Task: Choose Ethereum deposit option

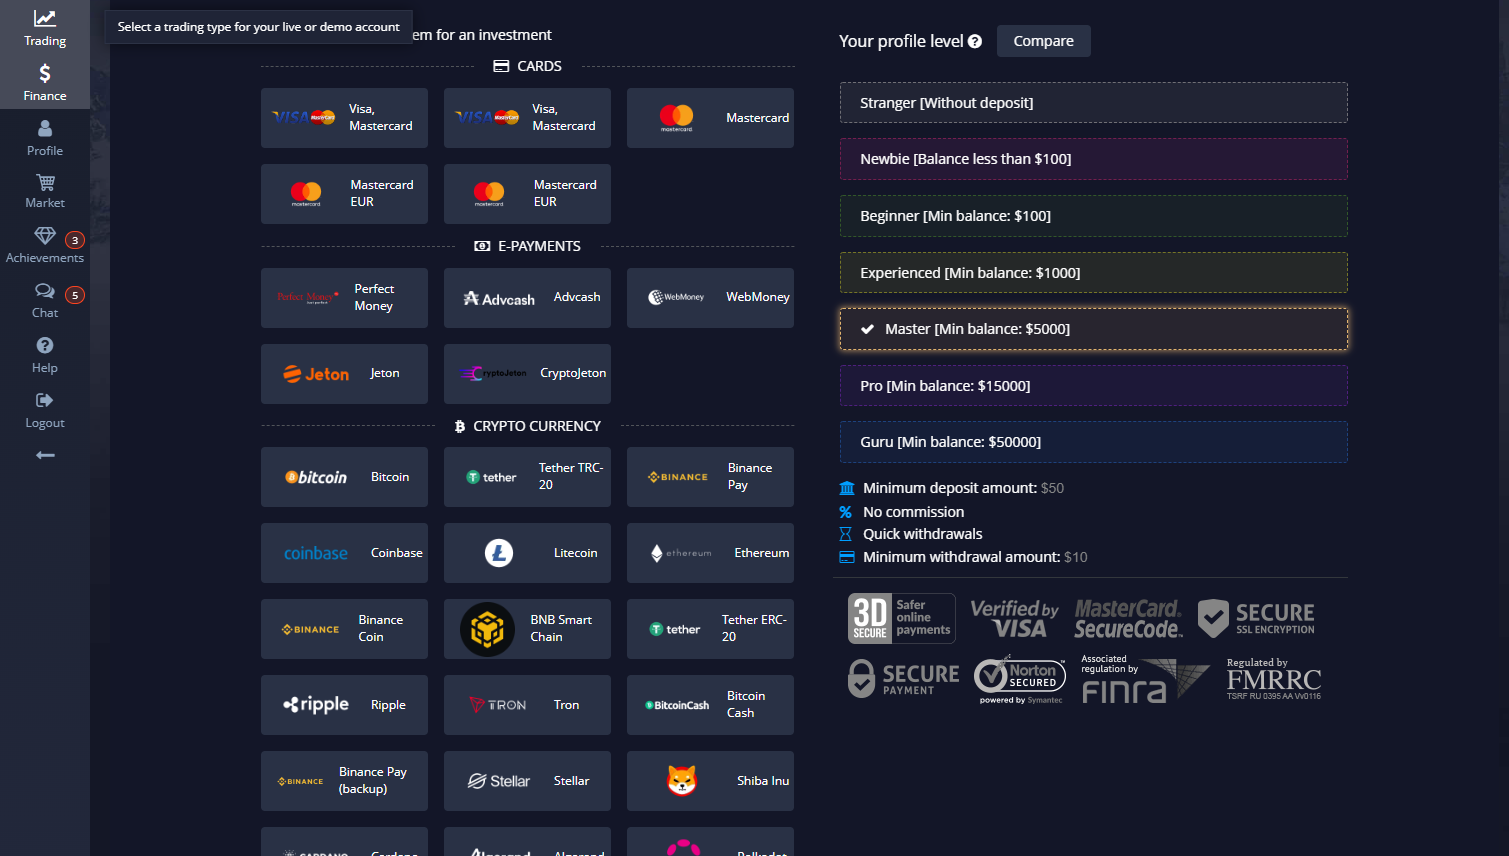Action: pos(710,553)
